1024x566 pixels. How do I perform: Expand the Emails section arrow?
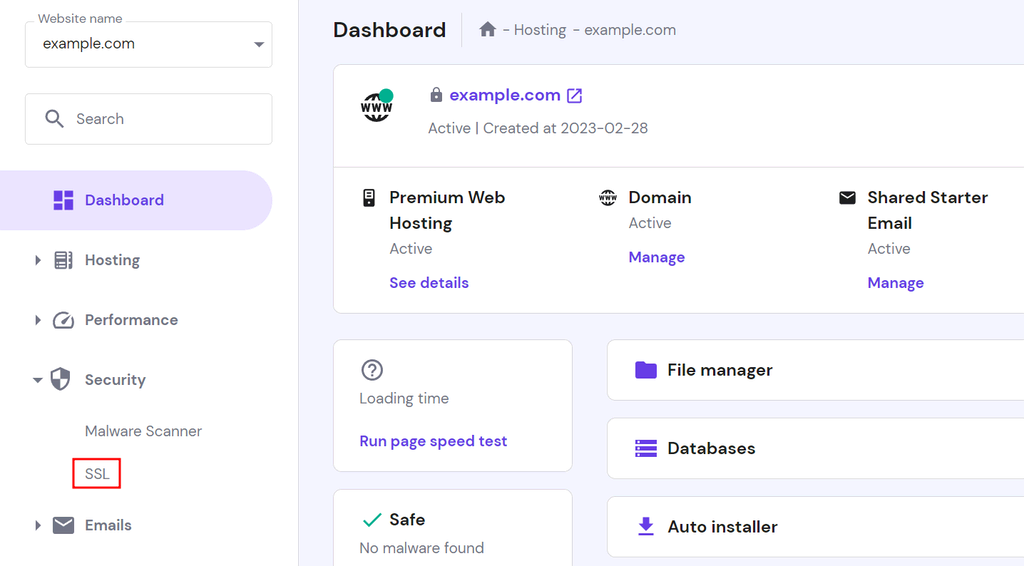tap(38, 525)
